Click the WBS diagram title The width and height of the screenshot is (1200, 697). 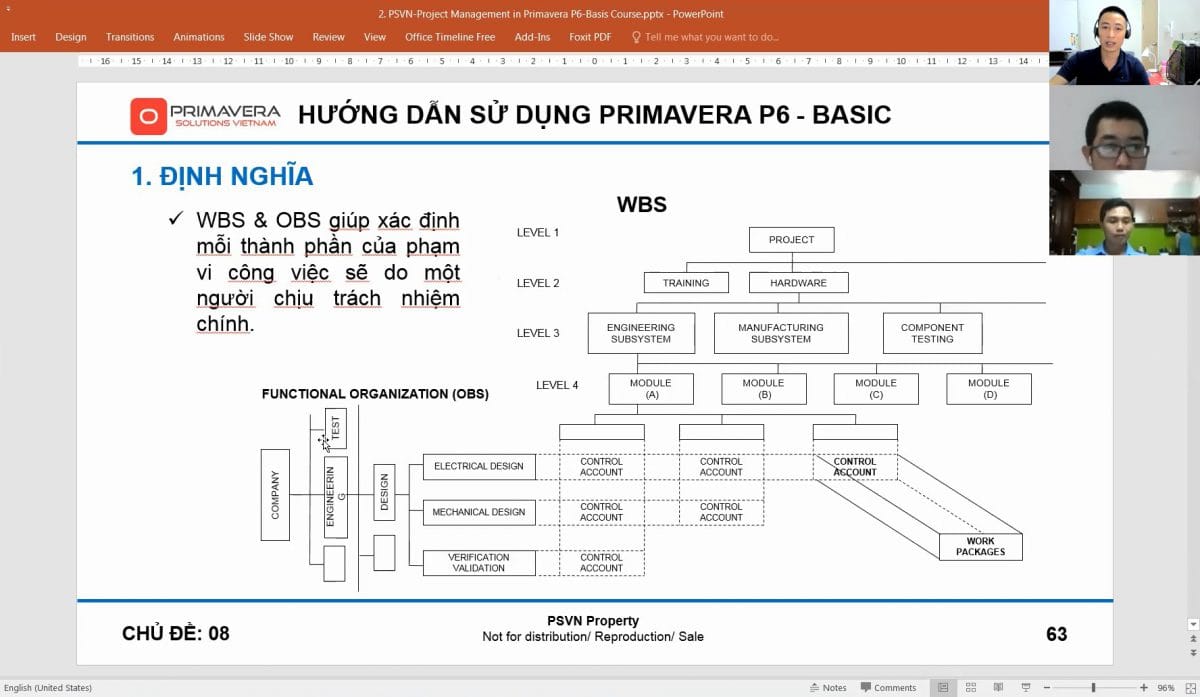pos(641,205)
